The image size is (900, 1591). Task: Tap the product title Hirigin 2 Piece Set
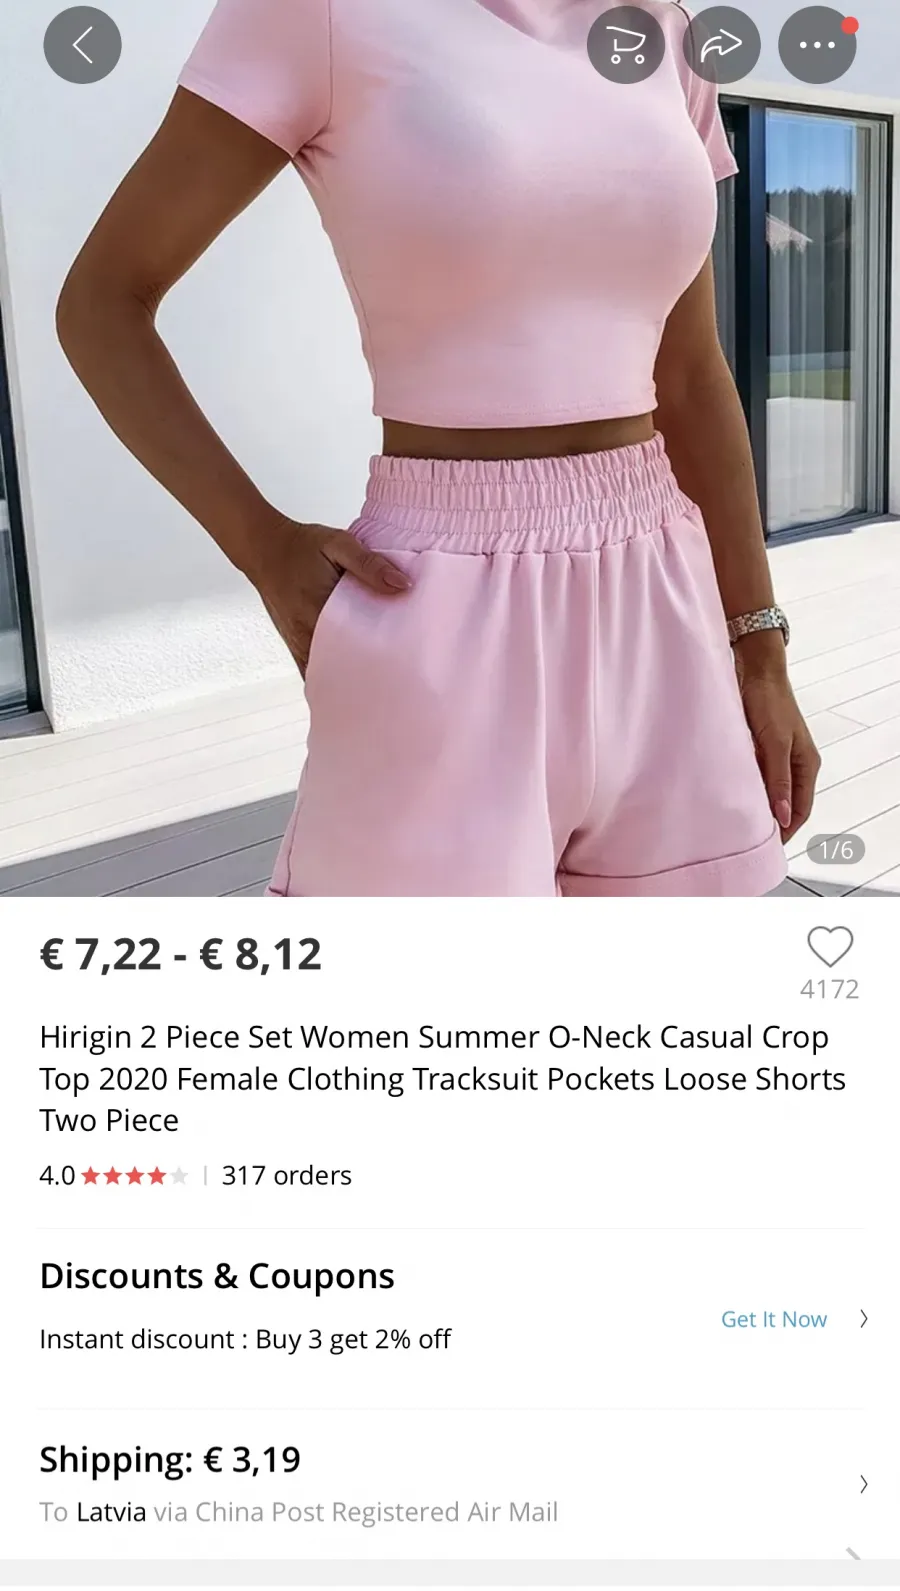[x=442, y=1079]
